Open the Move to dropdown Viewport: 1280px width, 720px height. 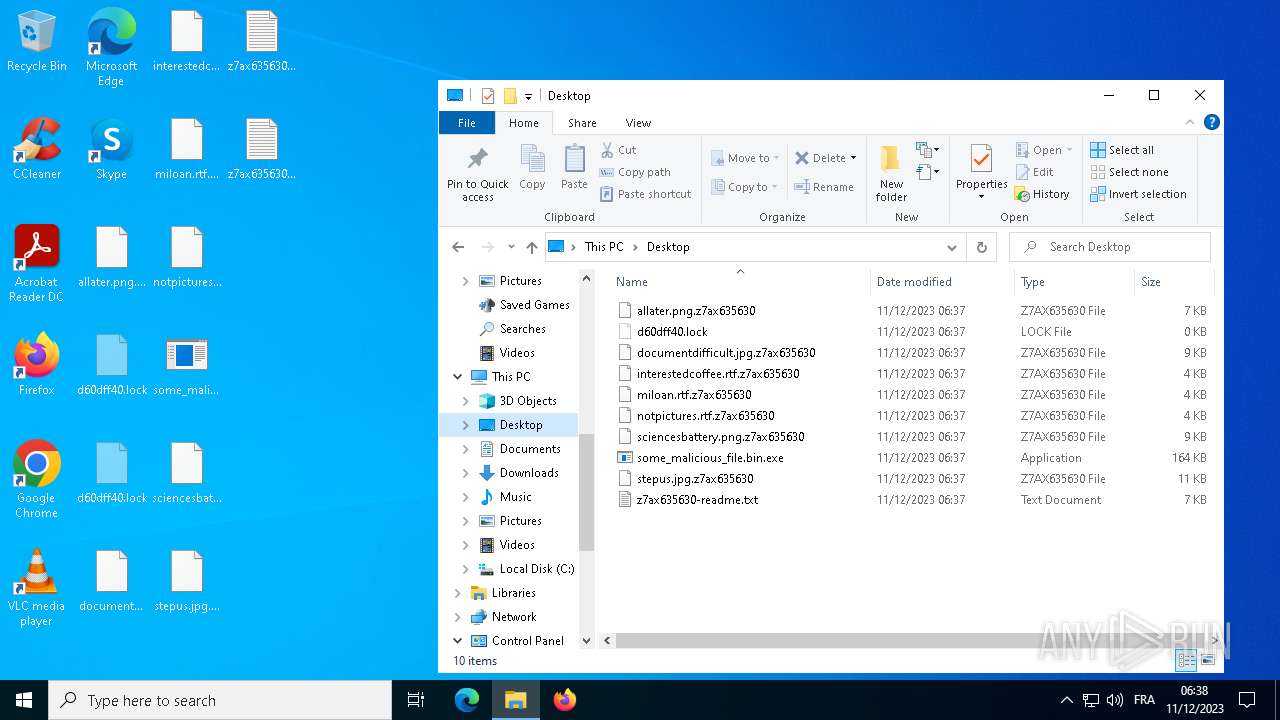pos(745,158)
